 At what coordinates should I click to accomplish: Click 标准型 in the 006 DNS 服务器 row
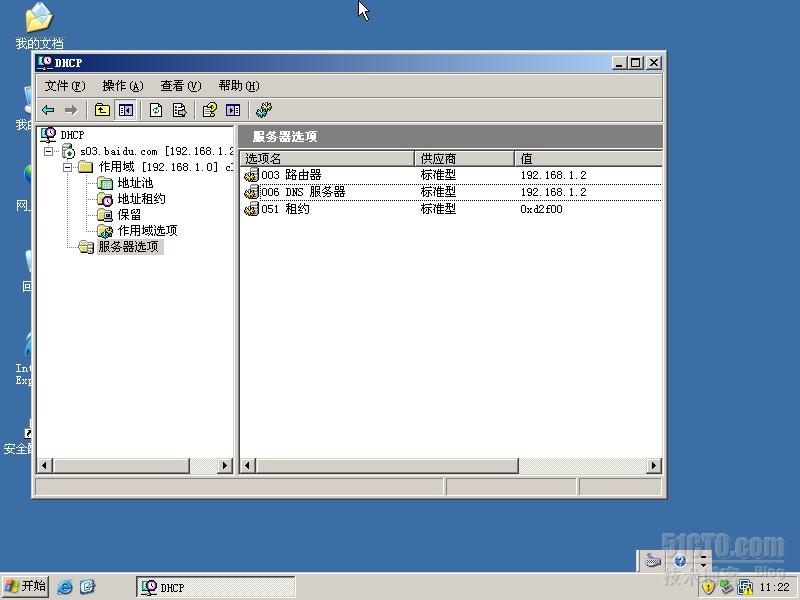pos(438,192)
